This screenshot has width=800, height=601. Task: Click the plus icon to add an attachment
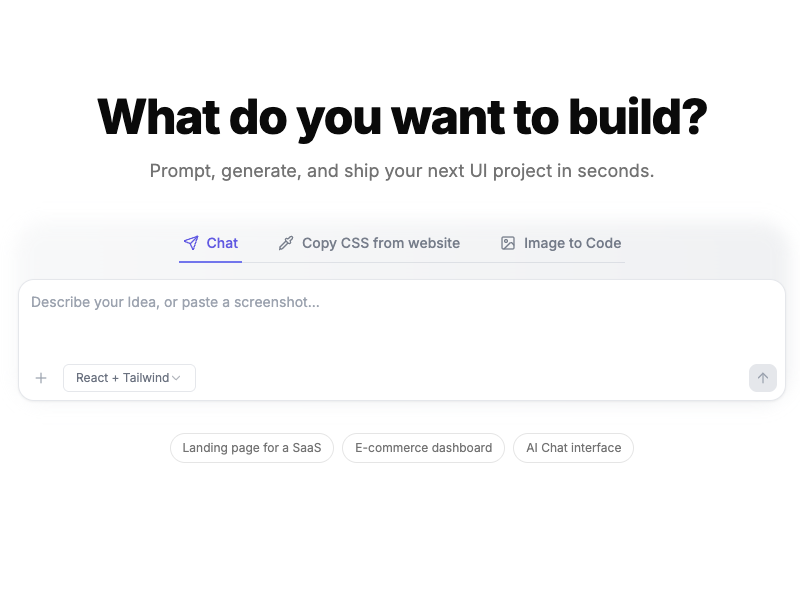41,378
